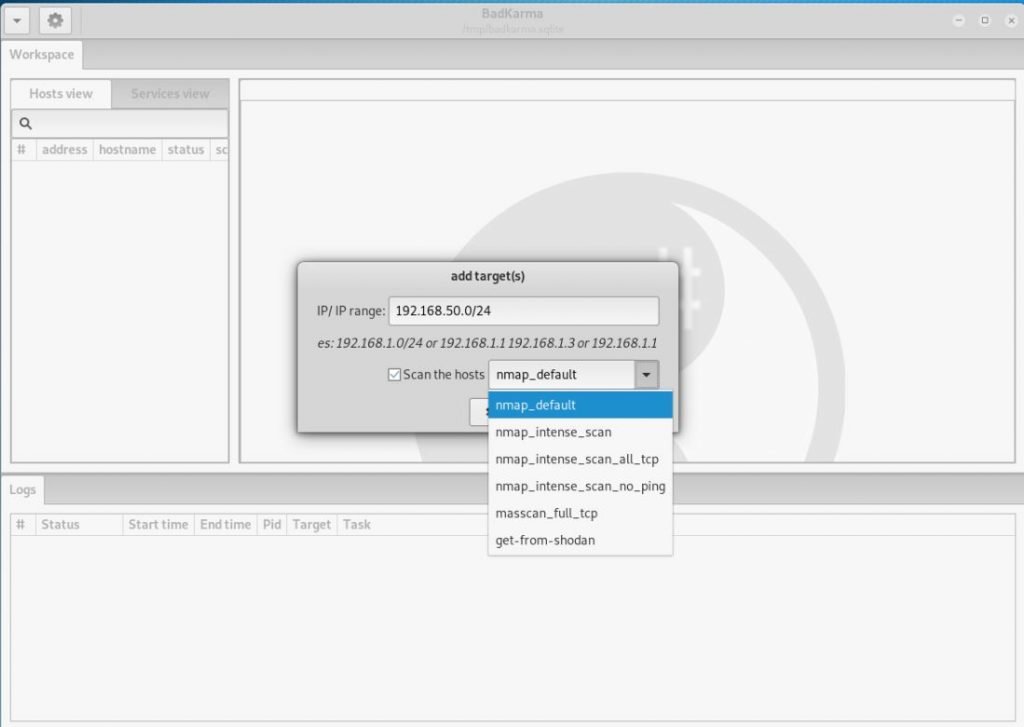Sort logs by # column header
Viewport: 1024px width, 727px height.
coord(22,525)
